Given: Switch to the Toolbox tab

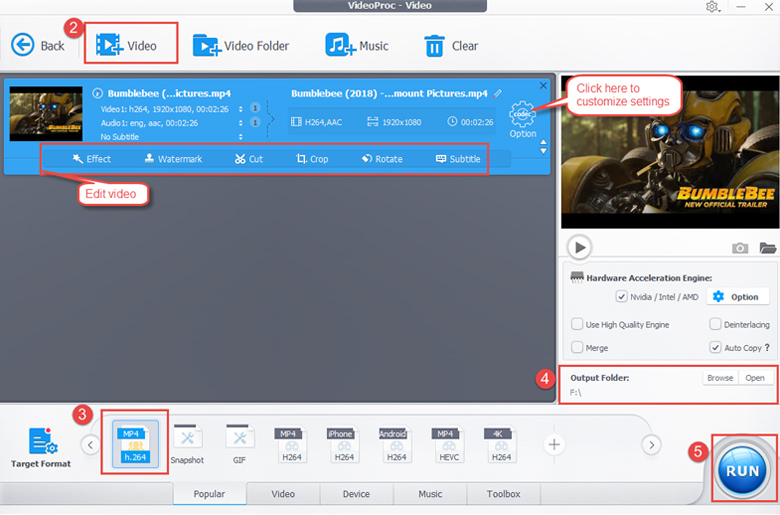Looking at the screenshot, I should coord(503,494).
